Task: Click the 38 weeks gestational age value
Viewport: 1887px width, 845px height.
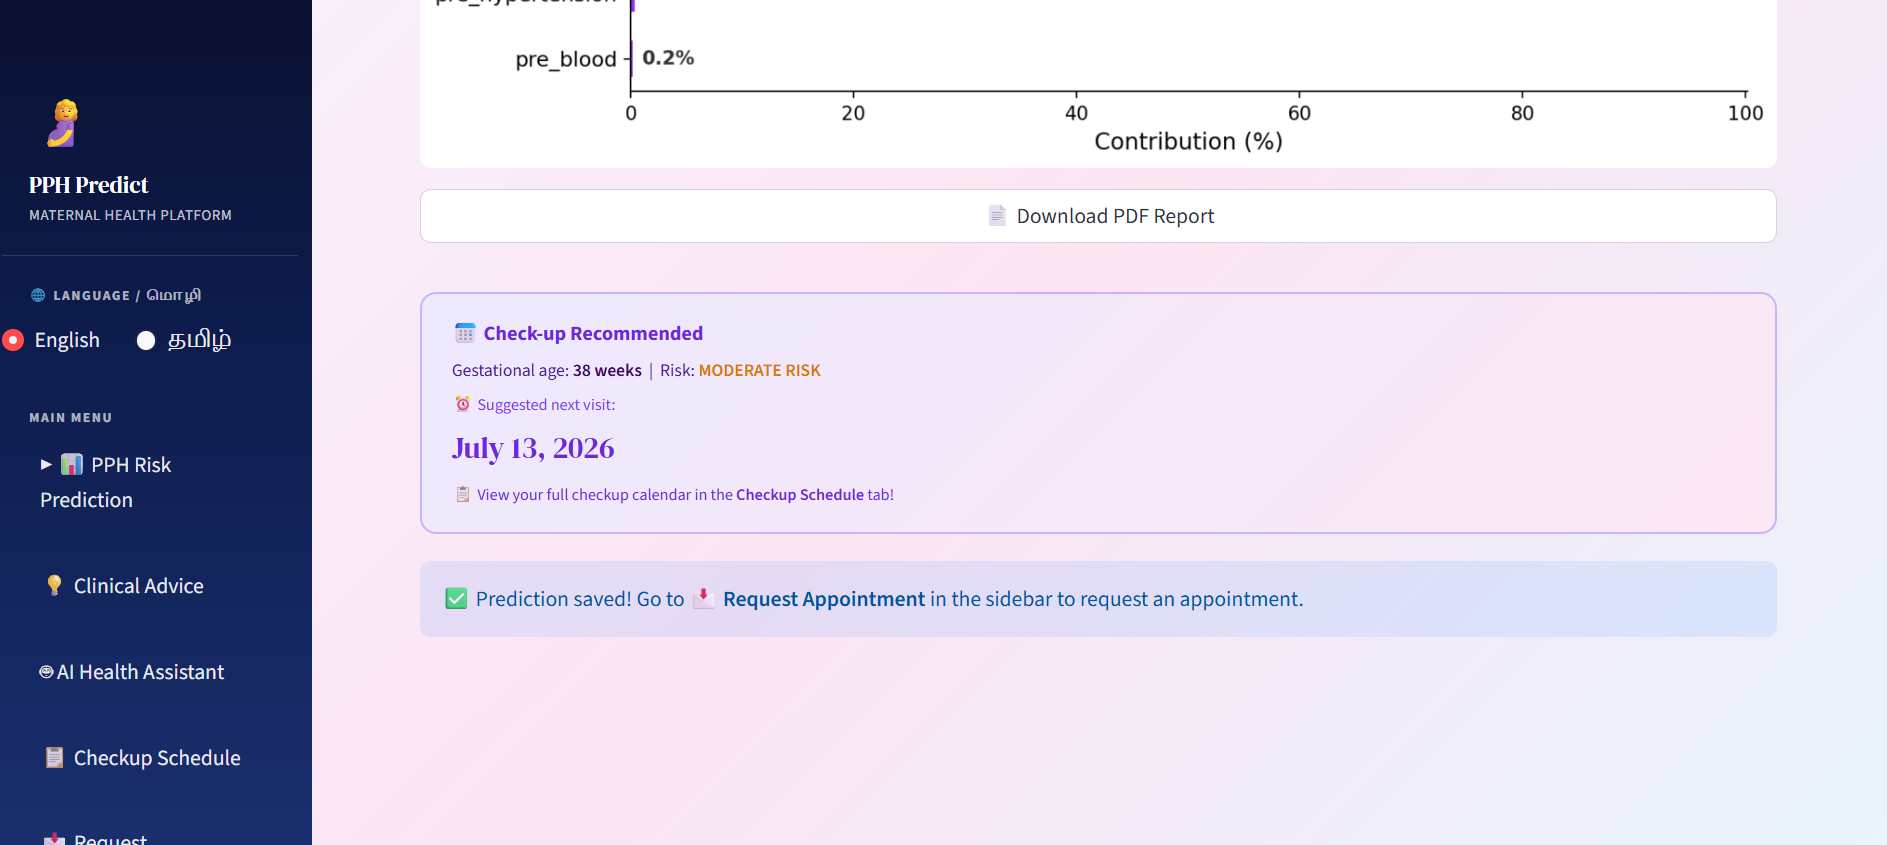Action: (x=607, y=370)
